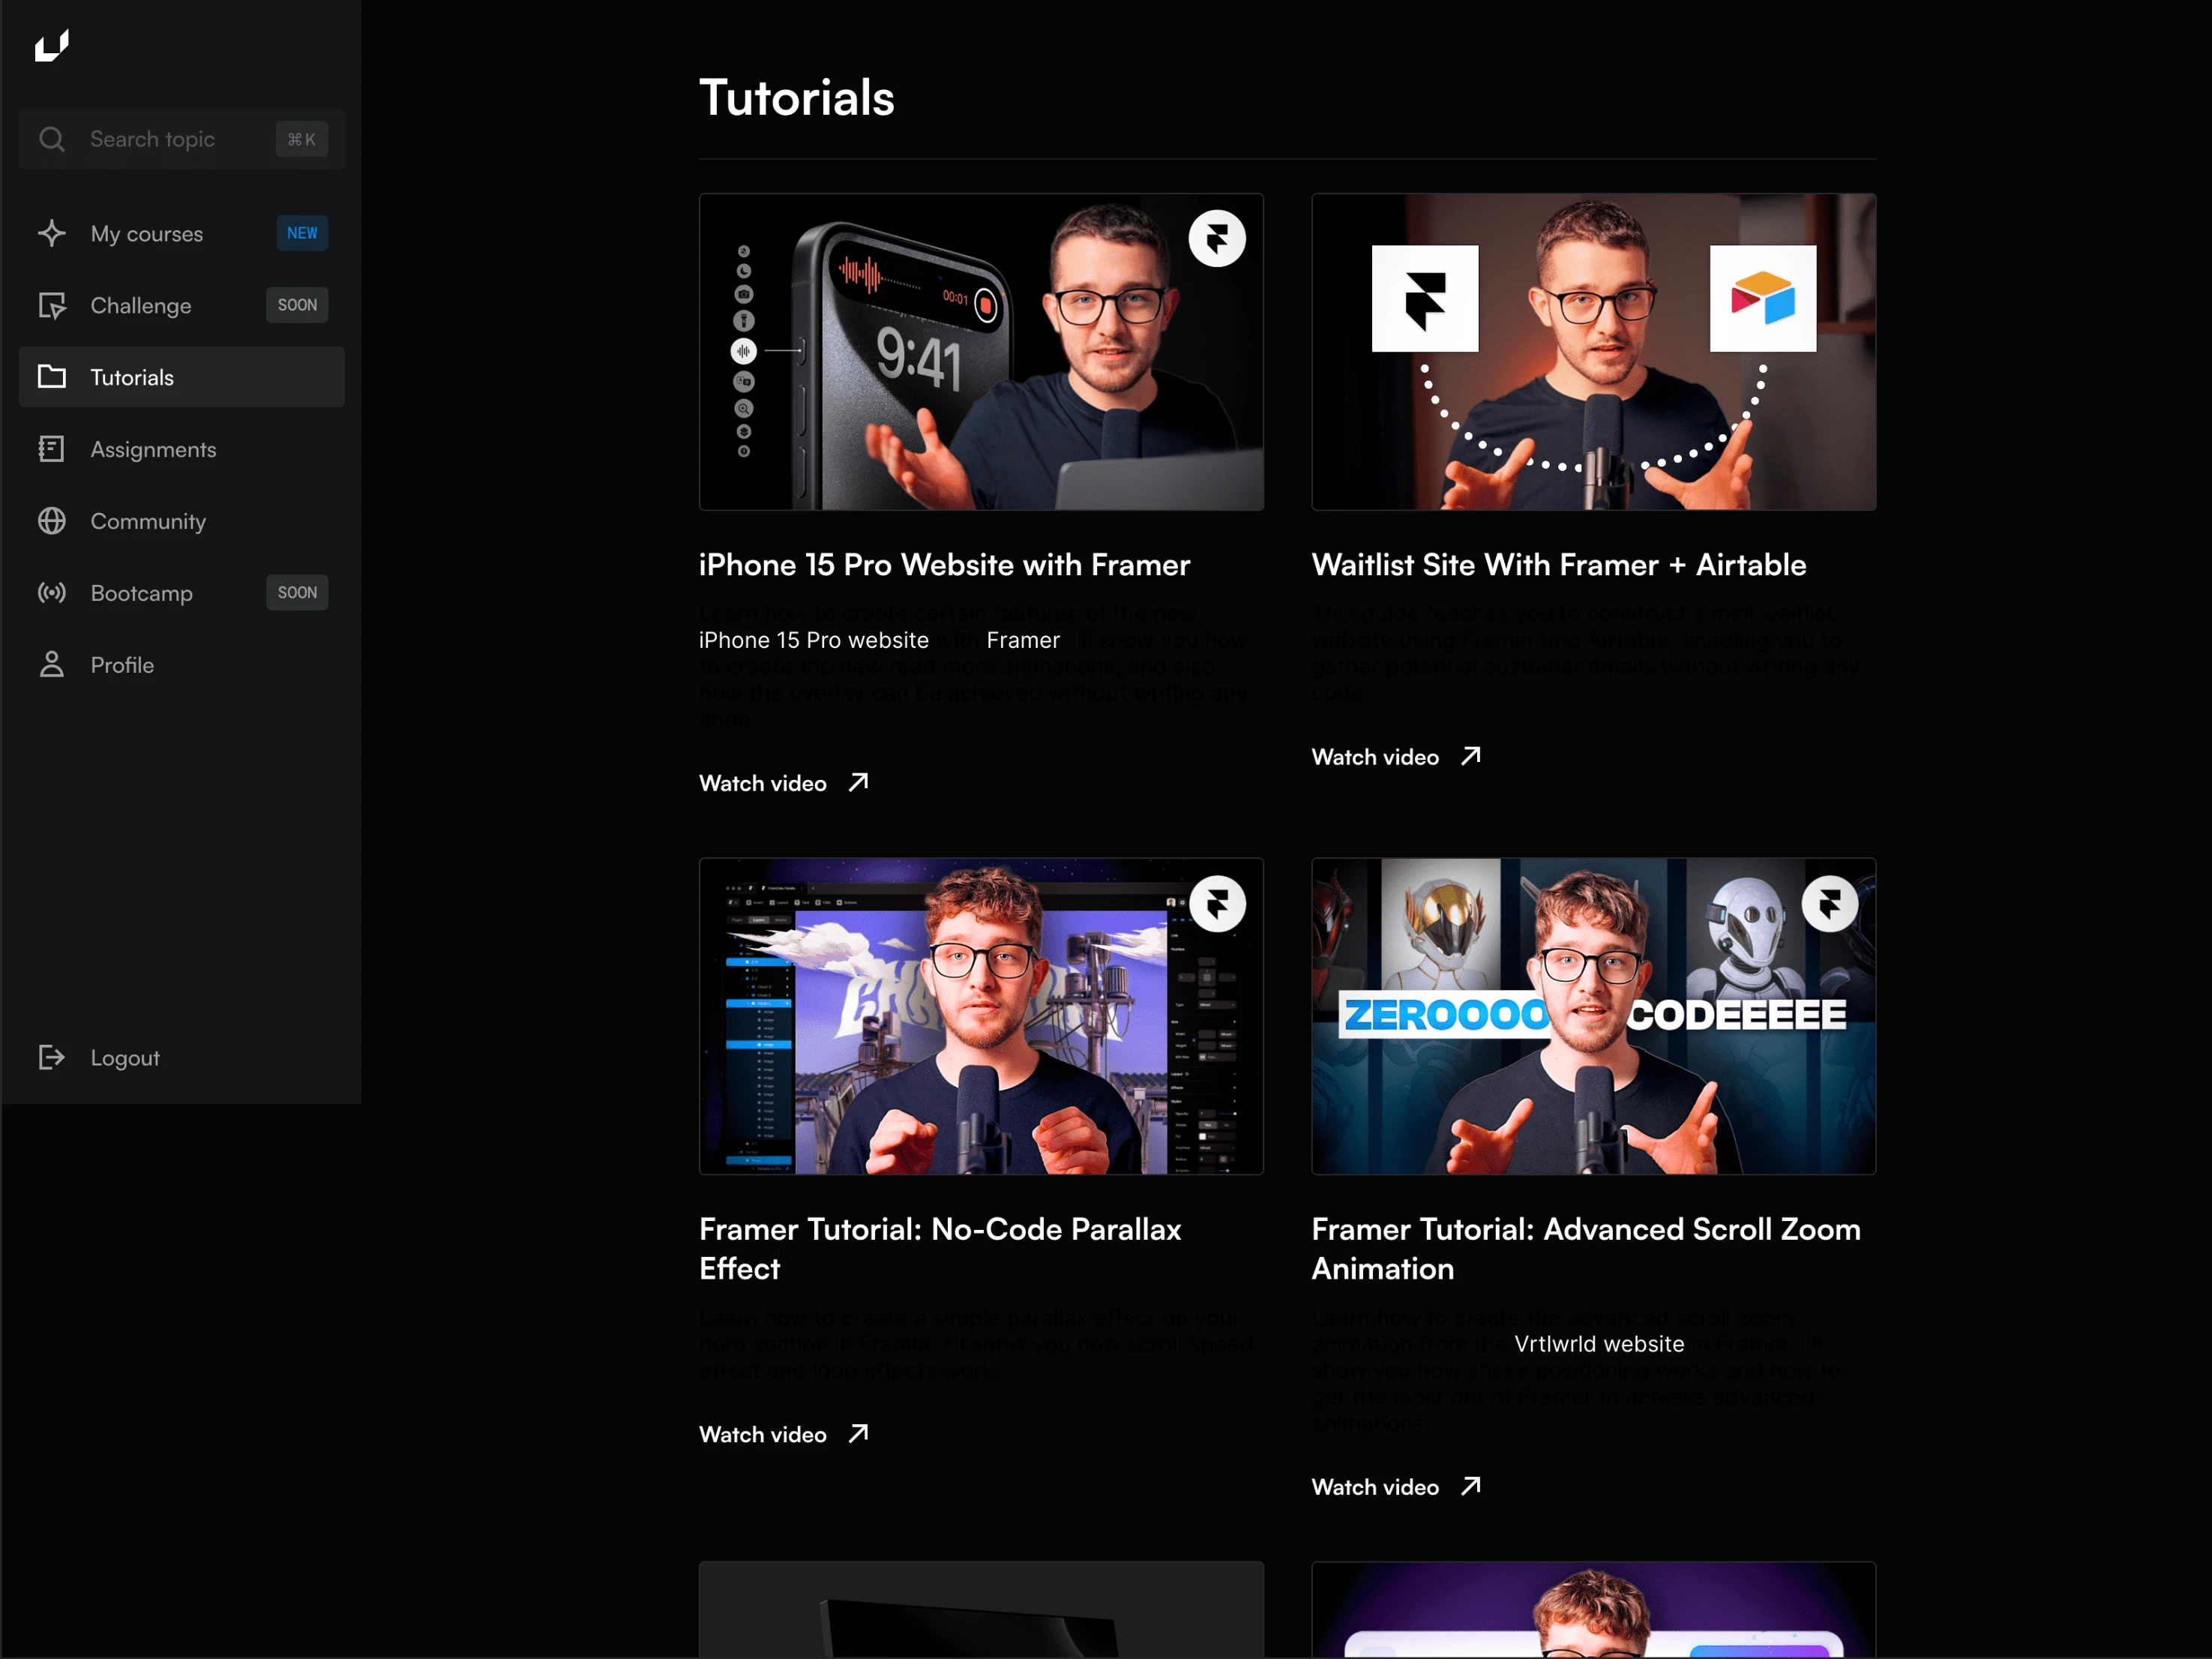The image size is (2212, 1659).
Task: Click the Community globe icon
Action: [52, 521]
